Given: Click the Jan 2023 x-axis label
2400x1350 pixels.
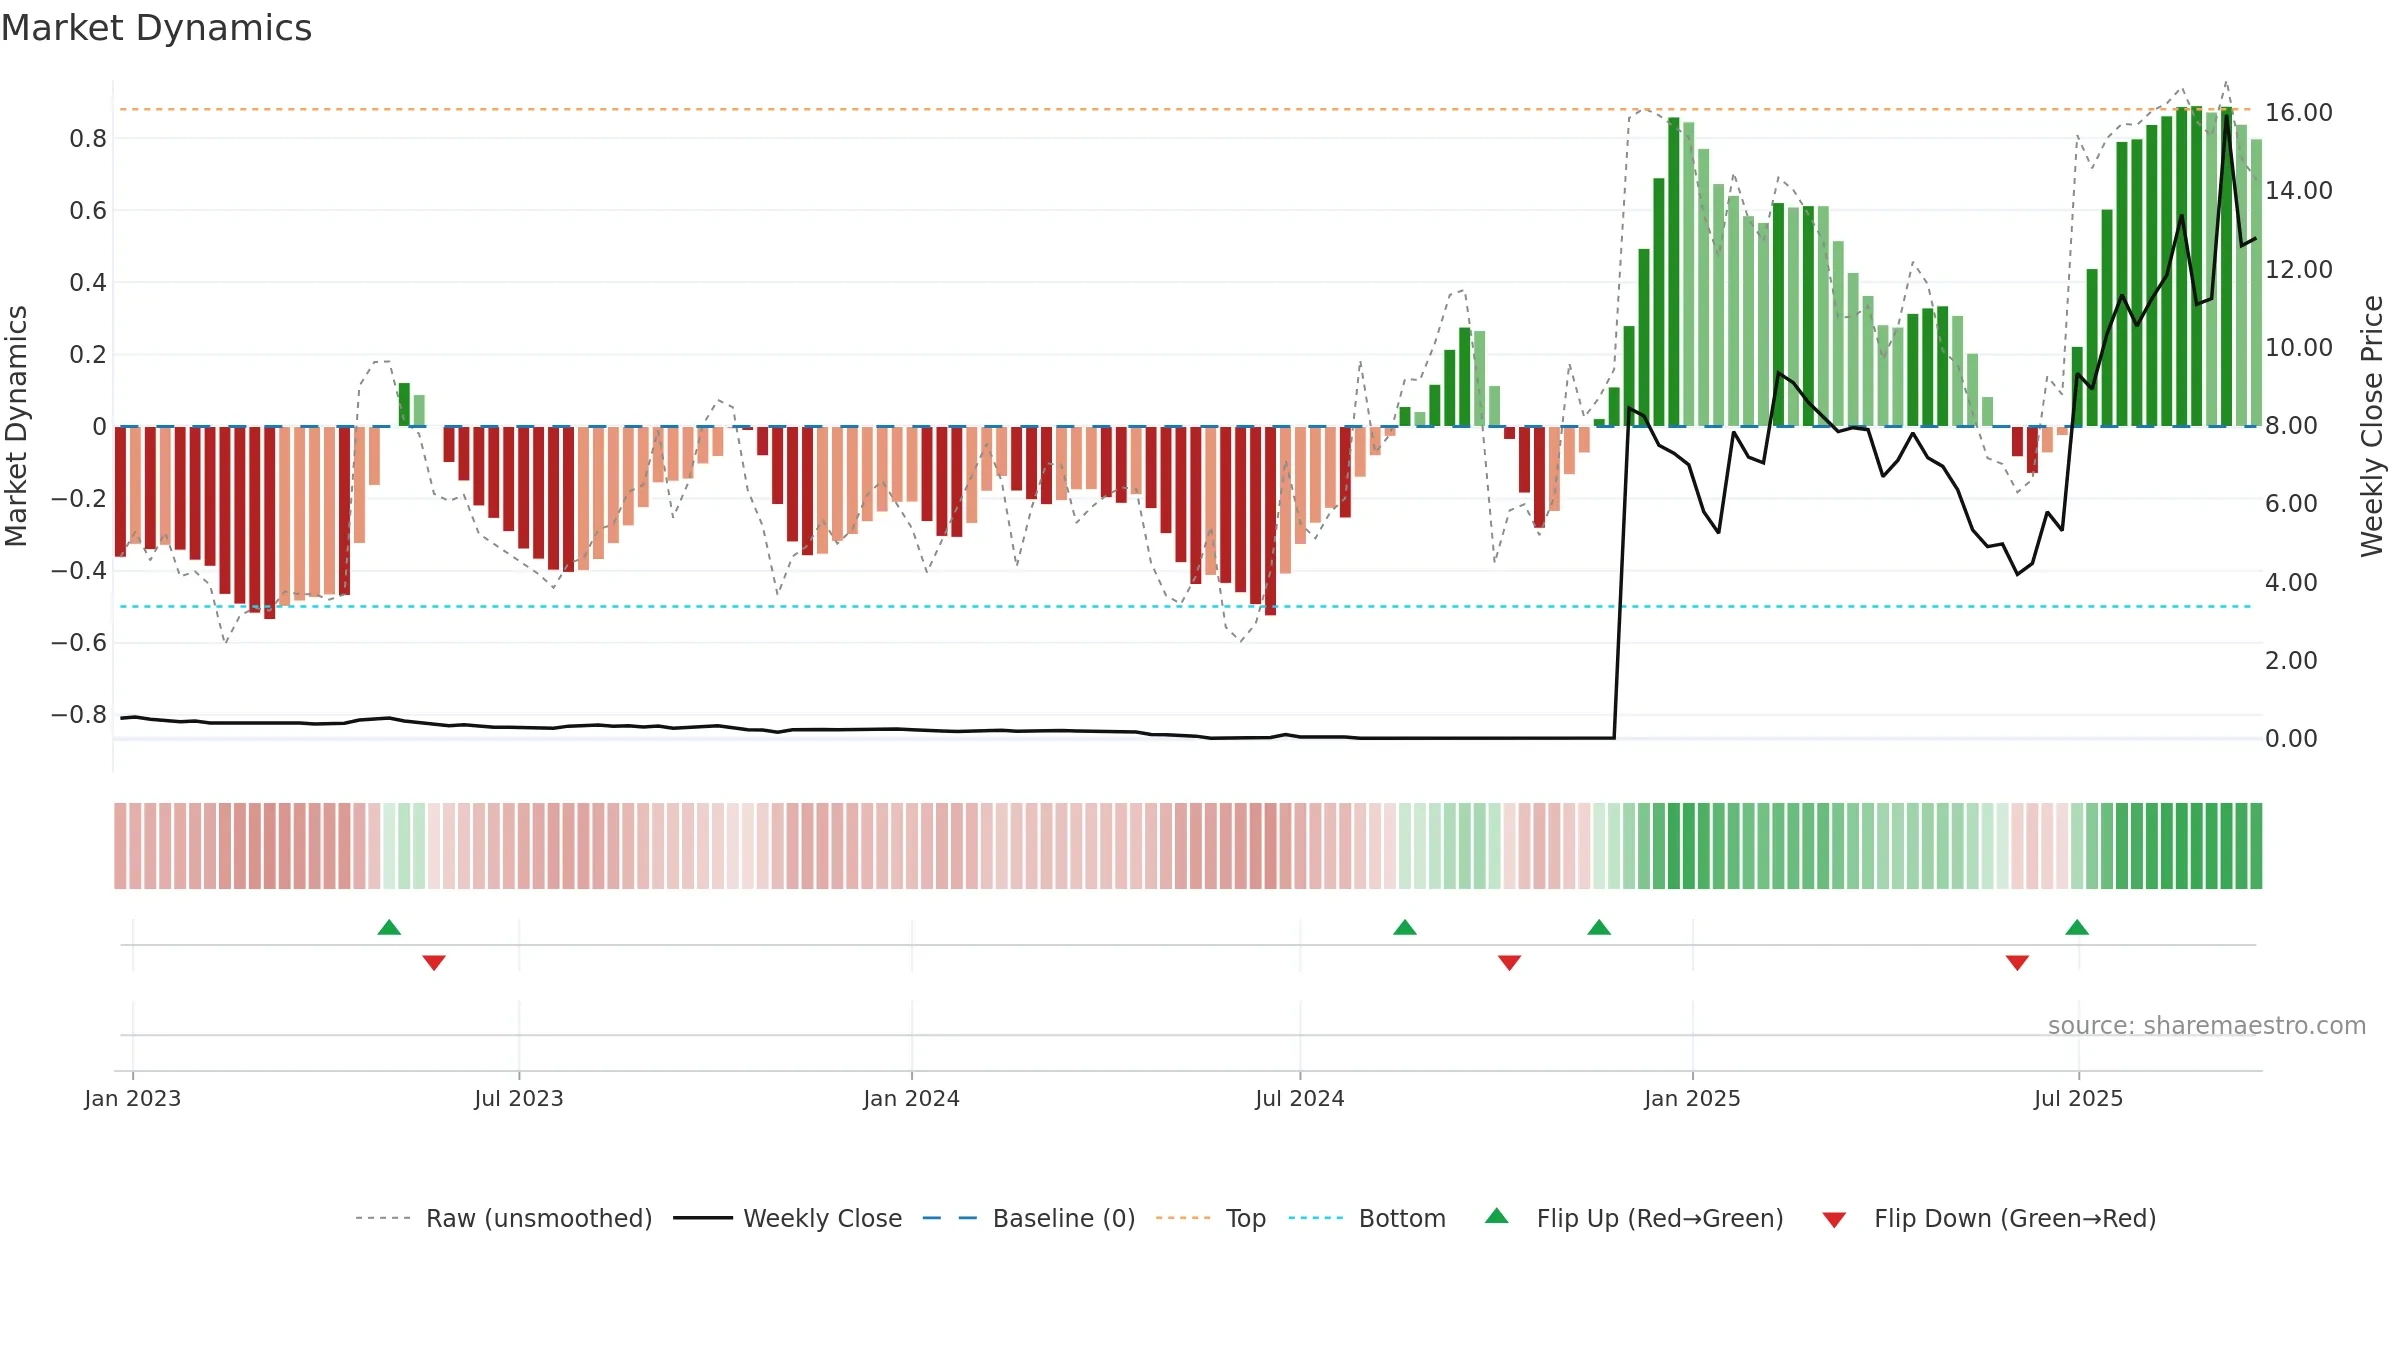Looking at the screenshot, I should (133, 1098).
